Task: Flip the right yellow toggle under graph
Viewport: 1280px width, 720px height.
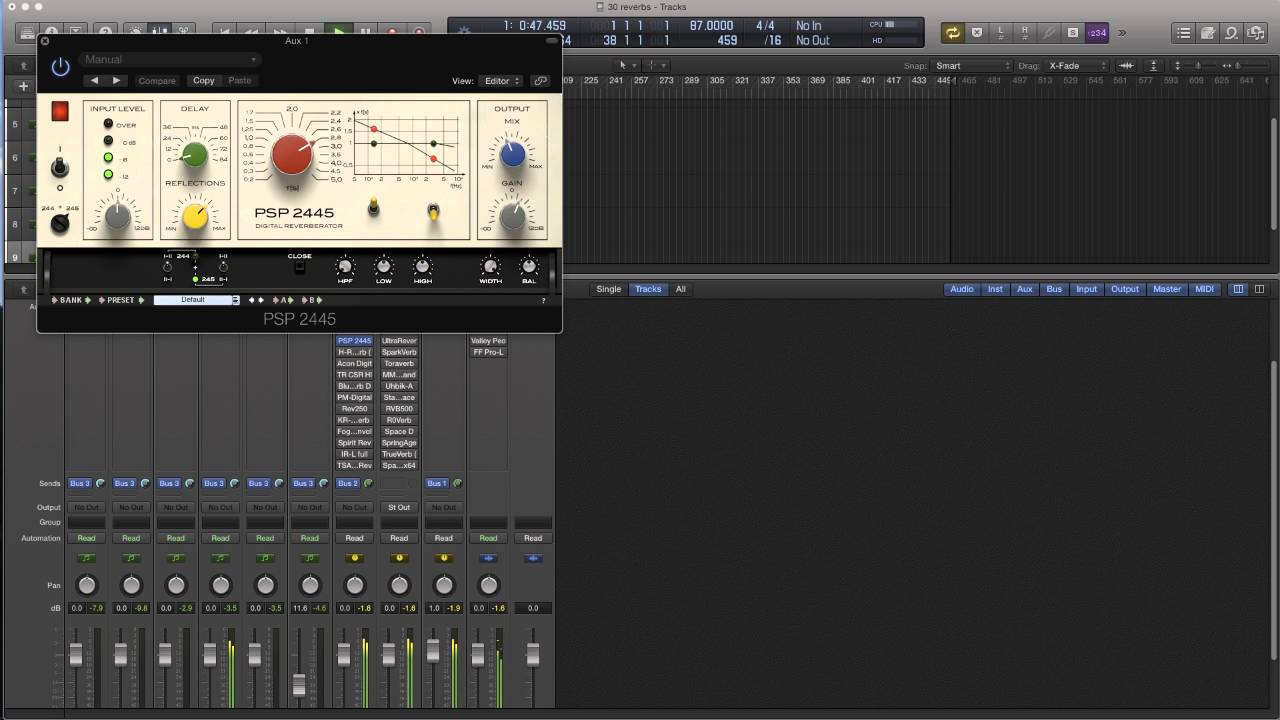Action: (x=434, y=211)
